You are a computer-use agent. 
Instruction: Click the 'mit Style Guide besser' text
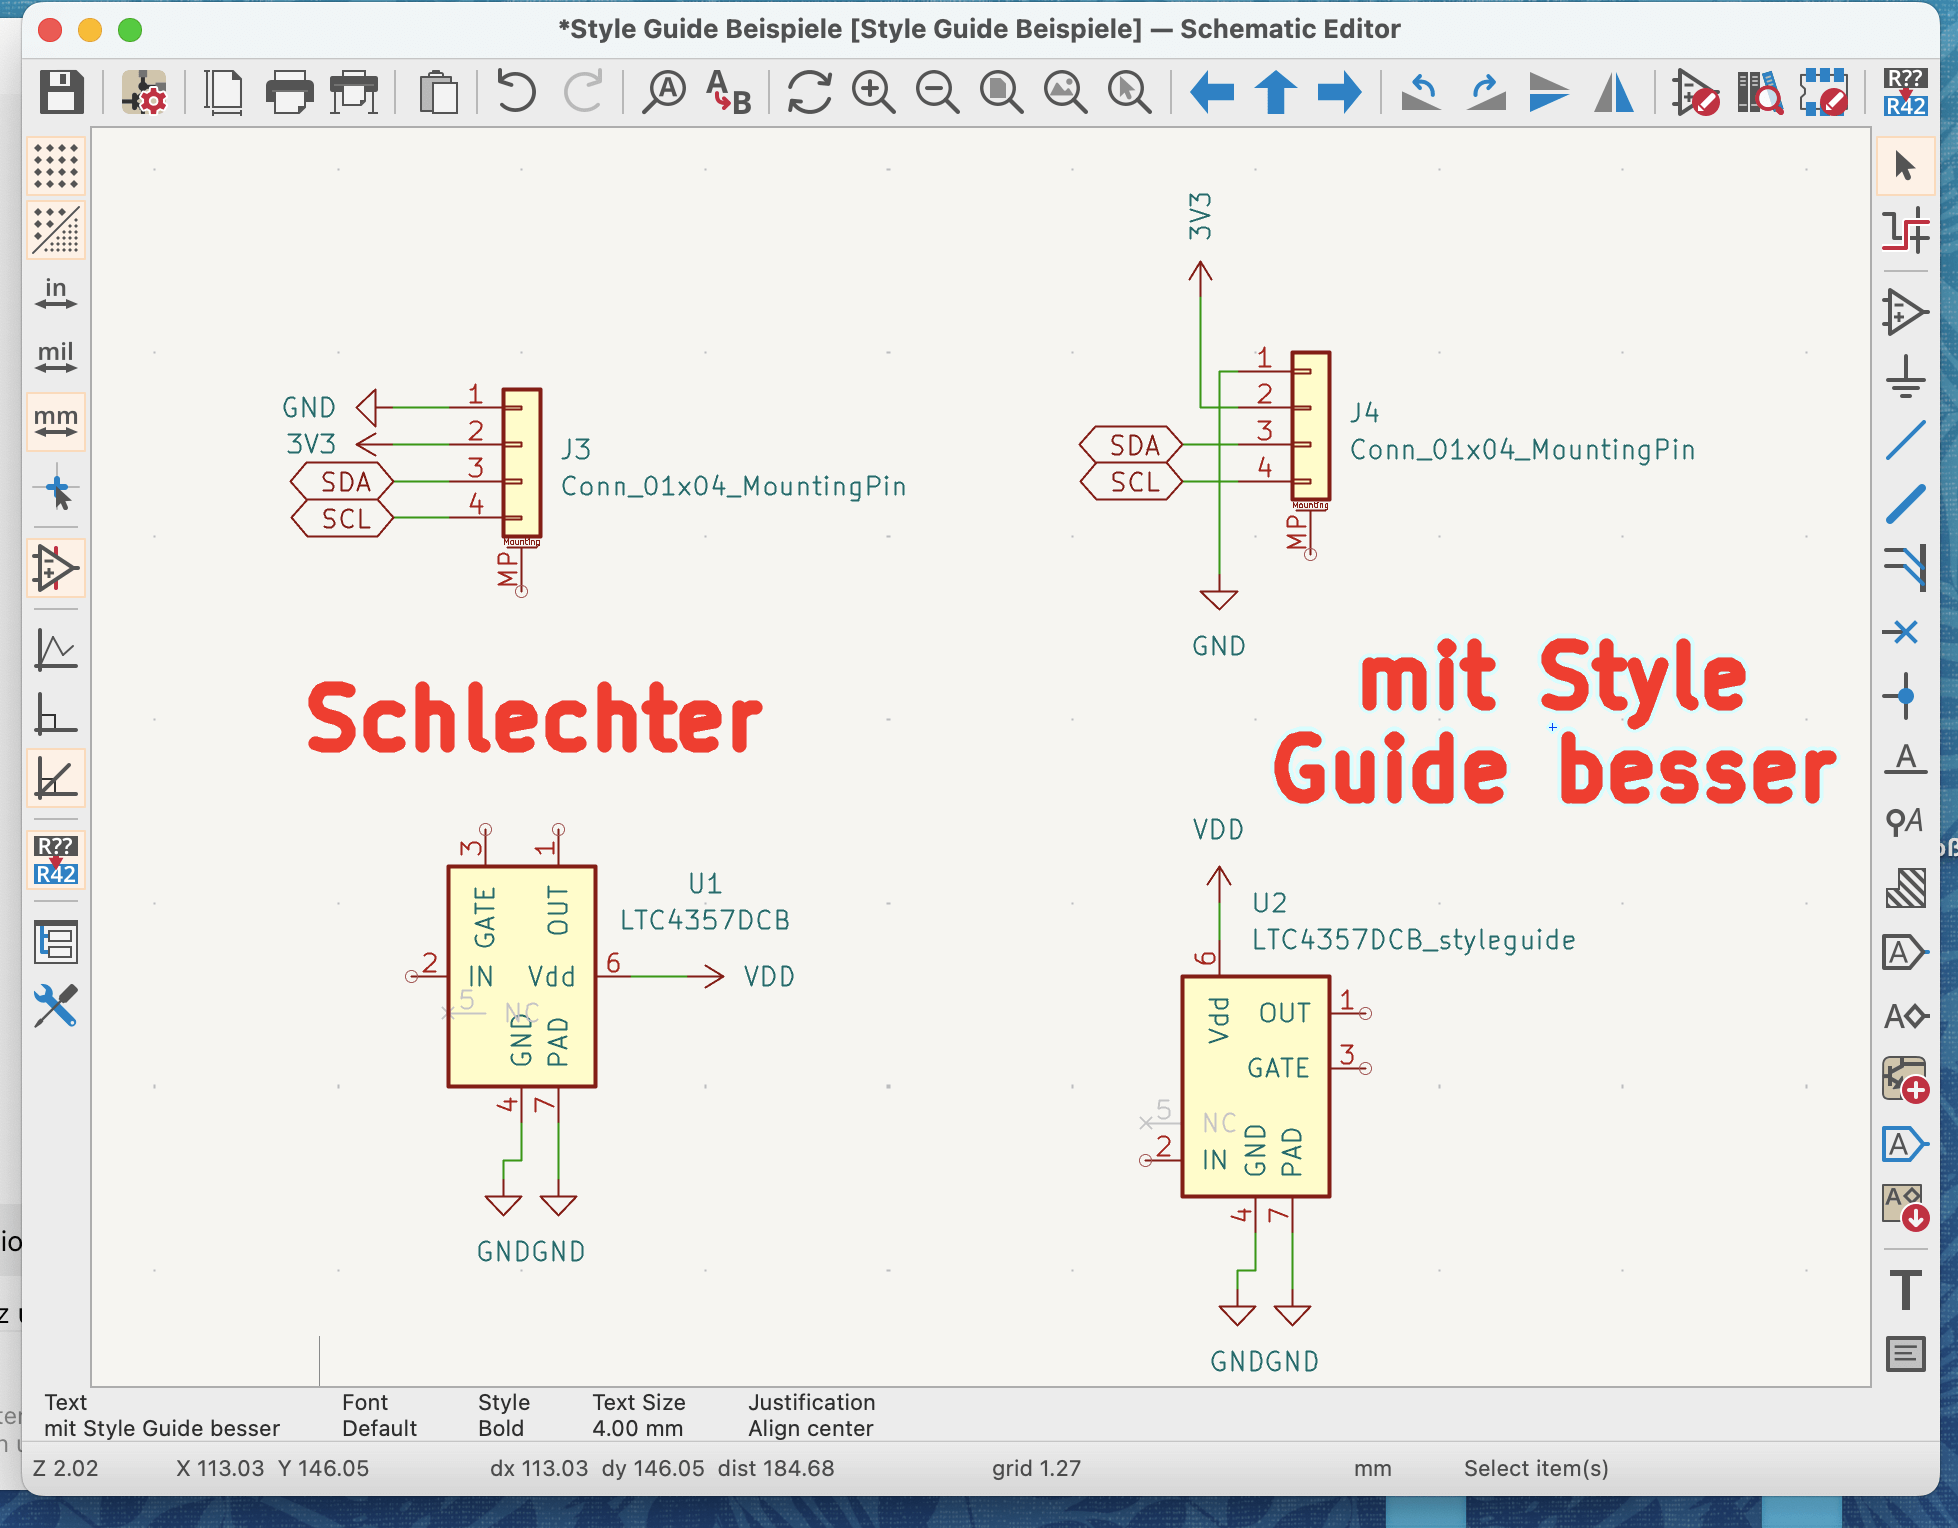point(1555,723)
